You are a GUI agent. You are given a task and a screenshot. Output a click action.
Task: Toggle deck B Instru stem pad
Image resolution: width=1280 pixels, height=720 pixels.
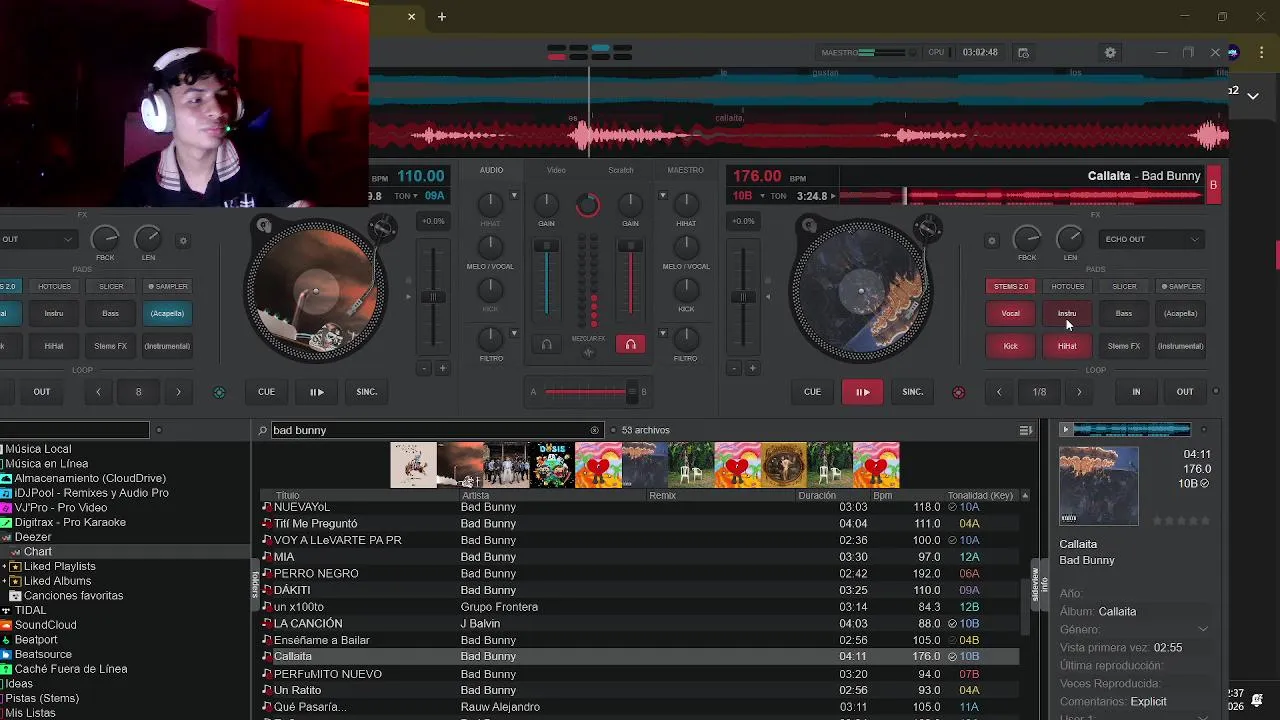point(1067,314)
